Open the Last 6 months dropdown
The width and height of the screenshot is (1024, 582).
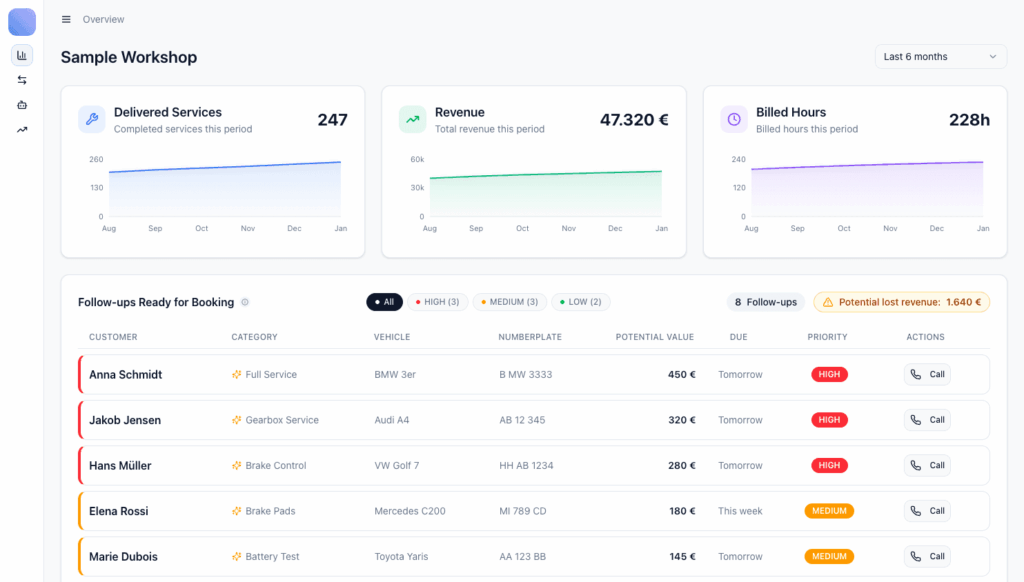(940, 57)
